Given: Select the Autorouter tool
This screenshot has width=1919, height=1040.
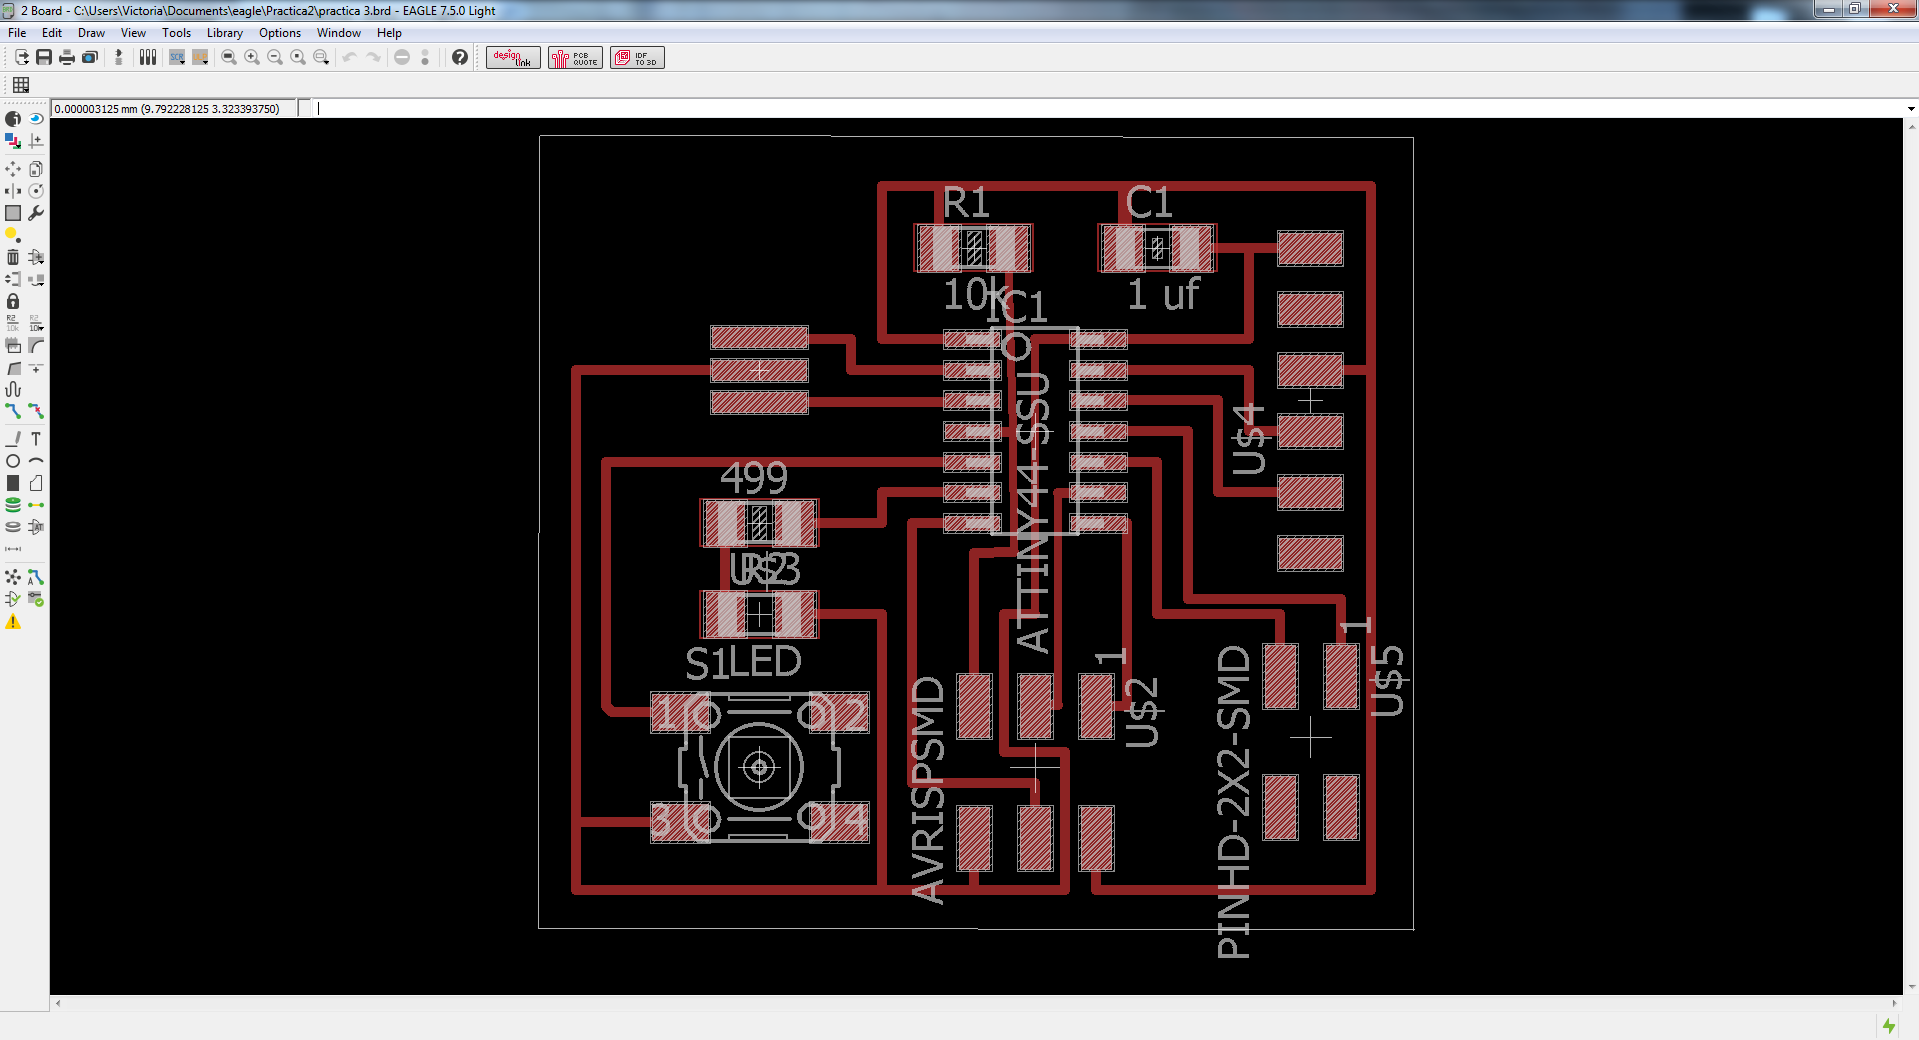Looking at the screenshot, I should [x=36, y=577].
